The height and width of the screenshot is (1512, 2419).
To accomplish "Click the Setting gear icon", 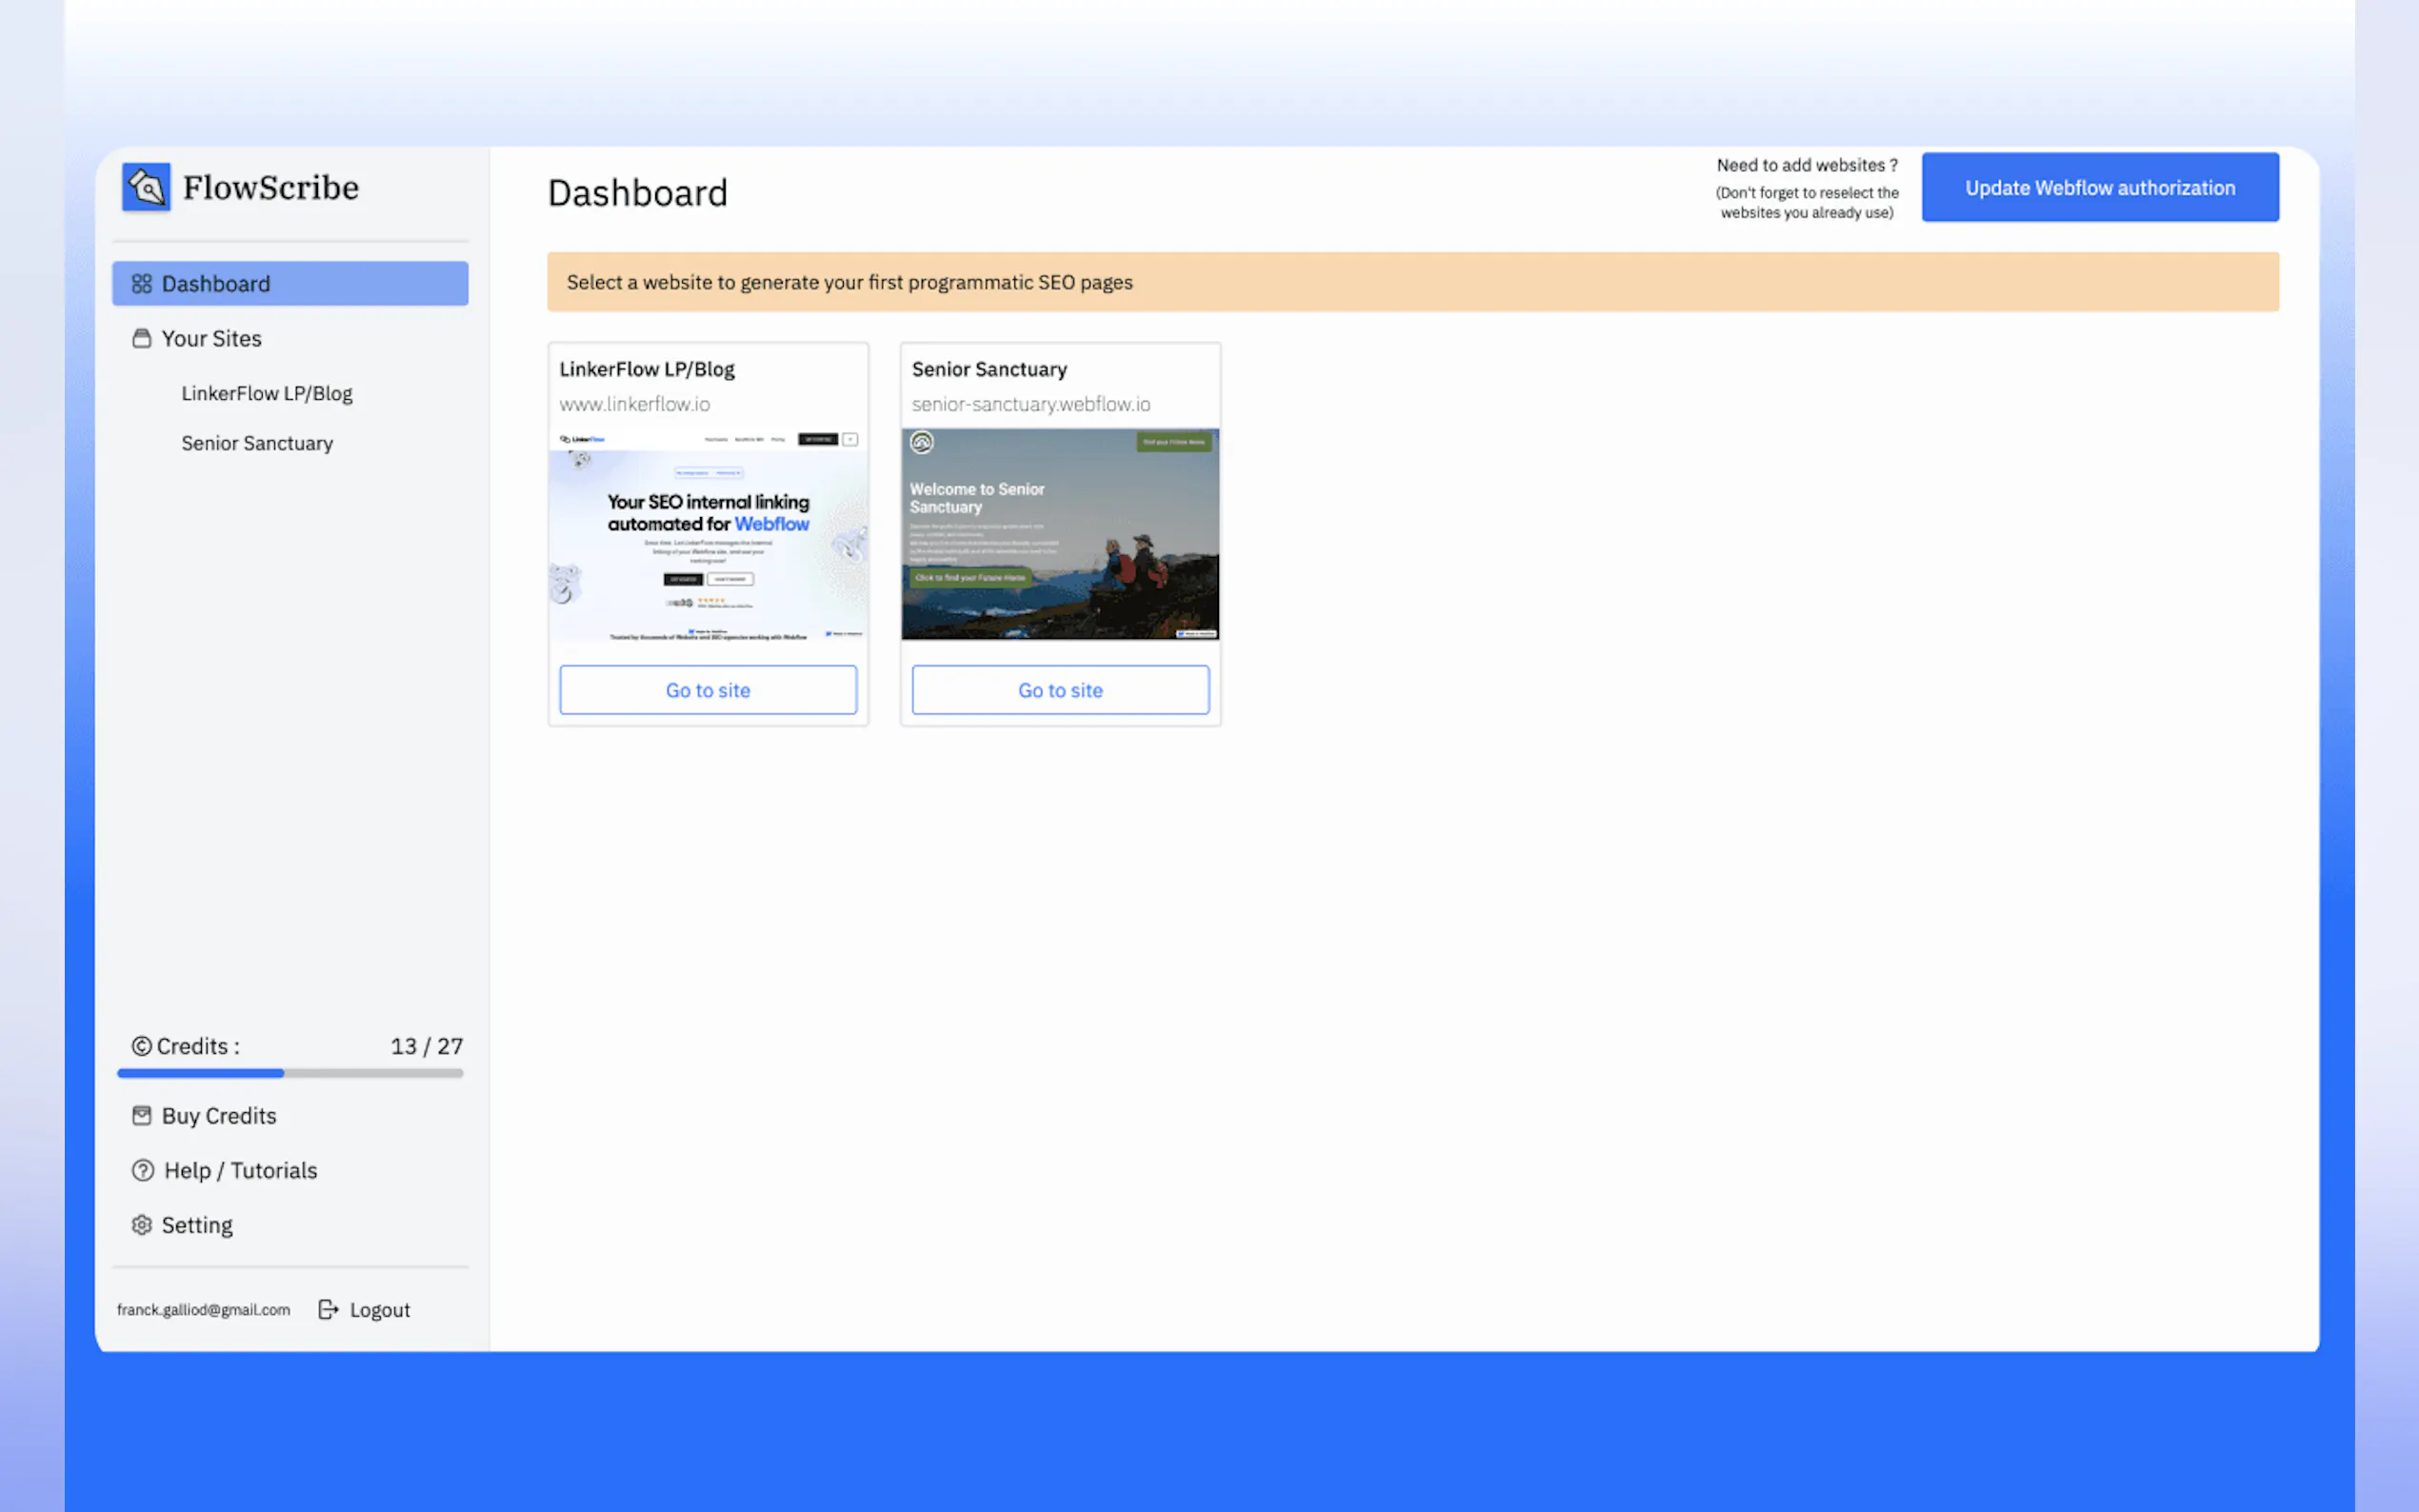I will 141,1225.
